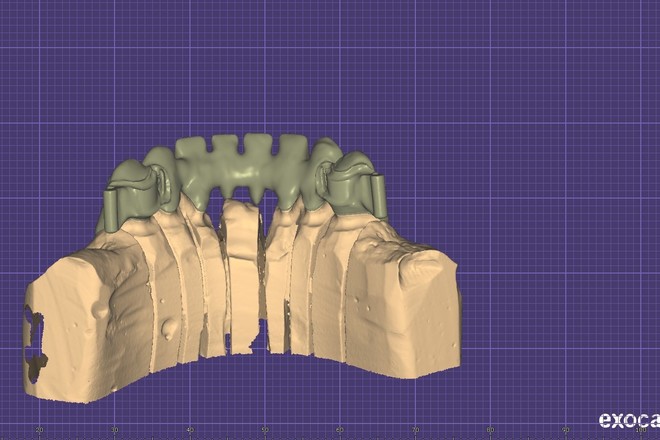Click the ruler mark labeled 20
This screenshot has height=440, width=660.
(39, 431)
